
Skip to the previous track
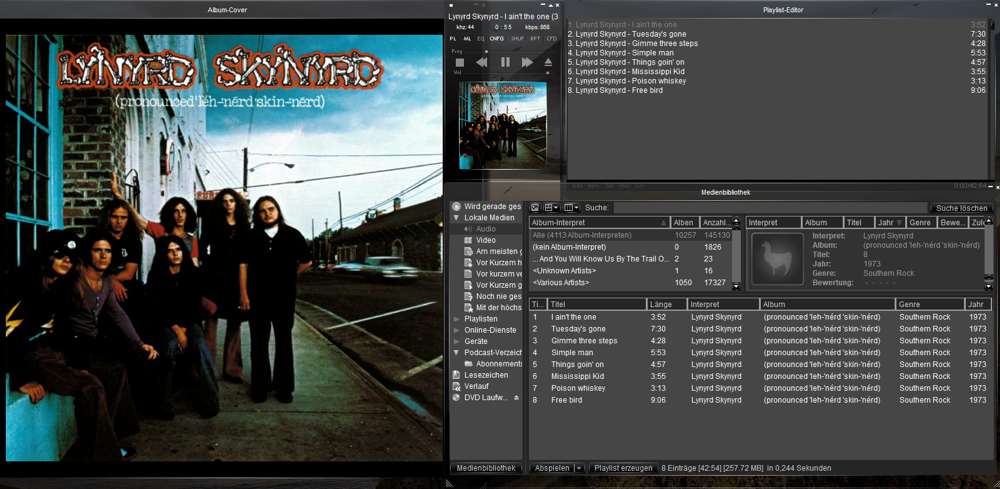482,62
